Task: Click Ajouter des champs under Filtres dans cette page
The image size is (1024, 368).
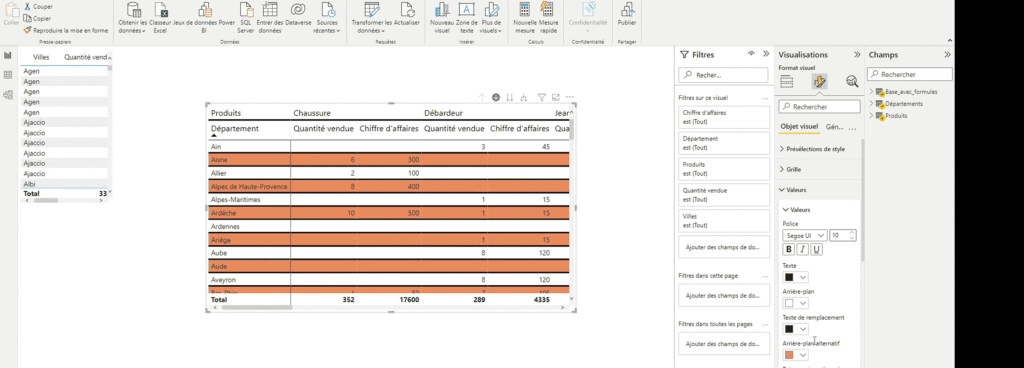Action: (x=724, y=296)
